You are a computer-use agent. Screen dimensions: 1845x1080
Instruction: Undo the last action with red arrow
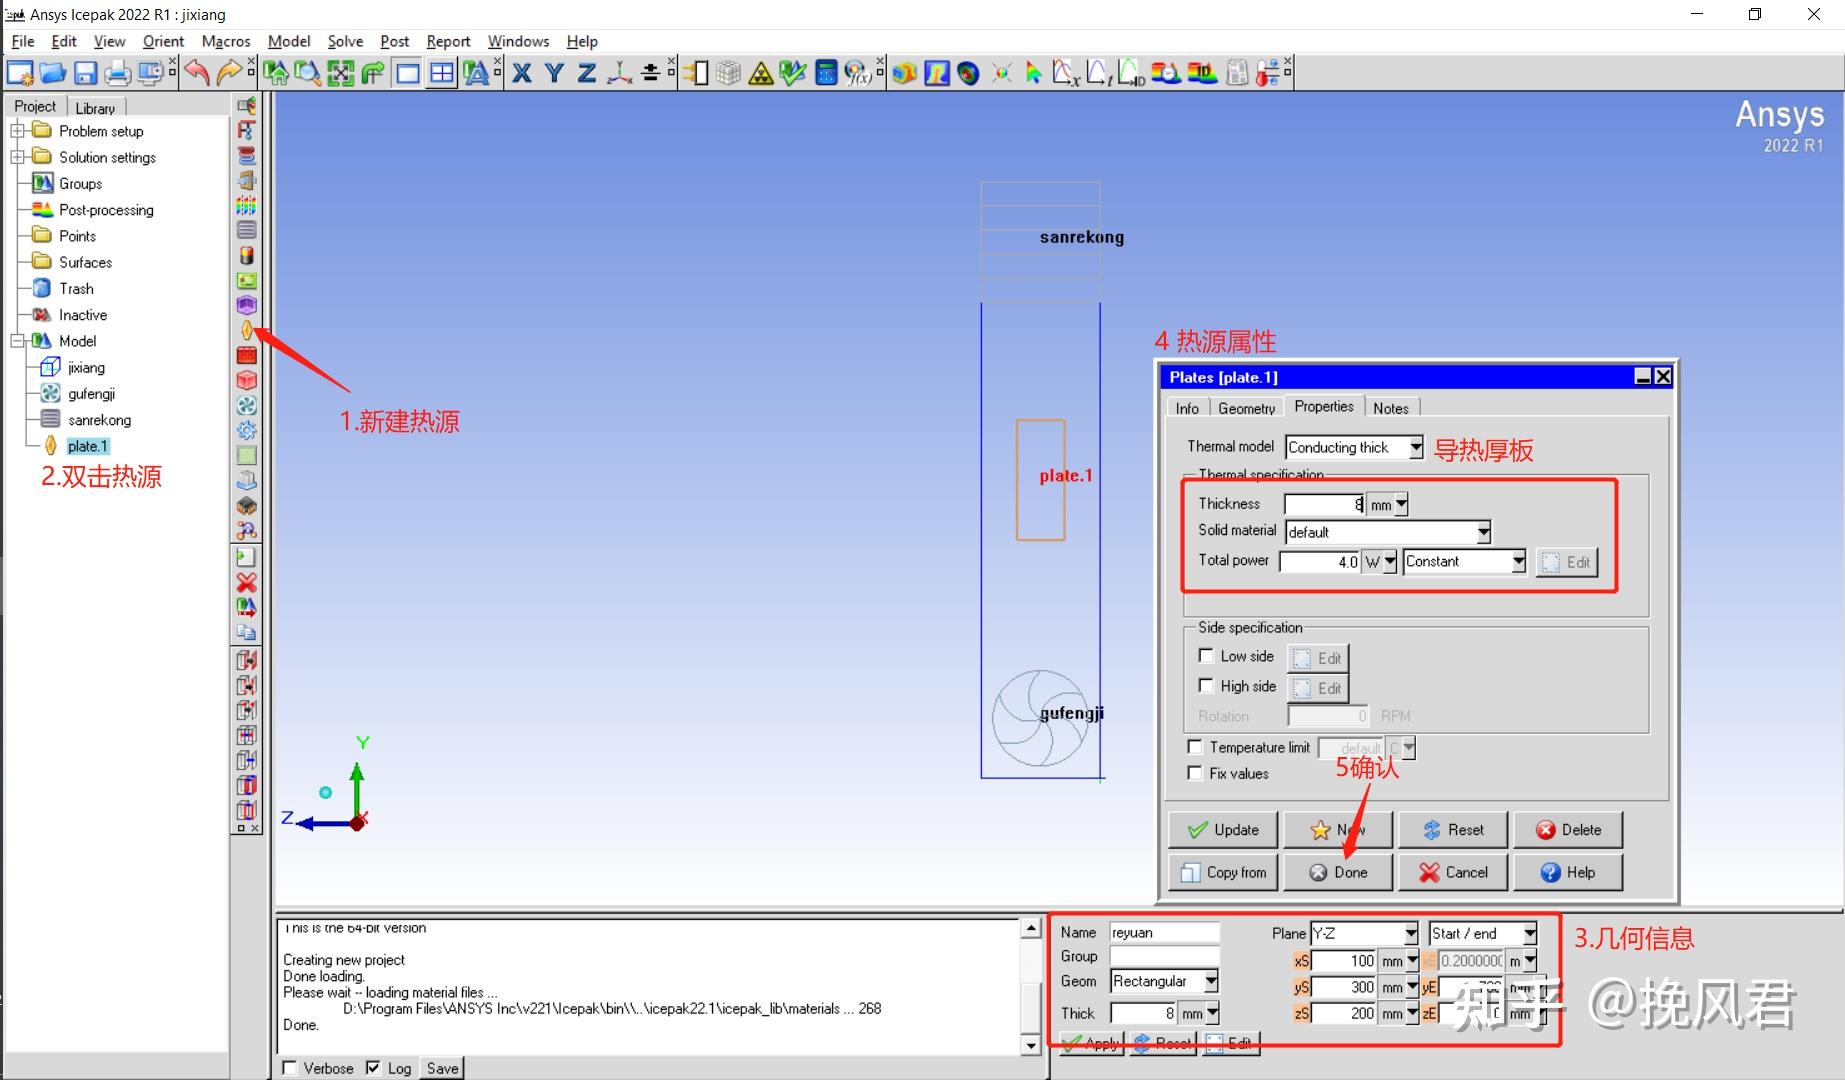198,73
